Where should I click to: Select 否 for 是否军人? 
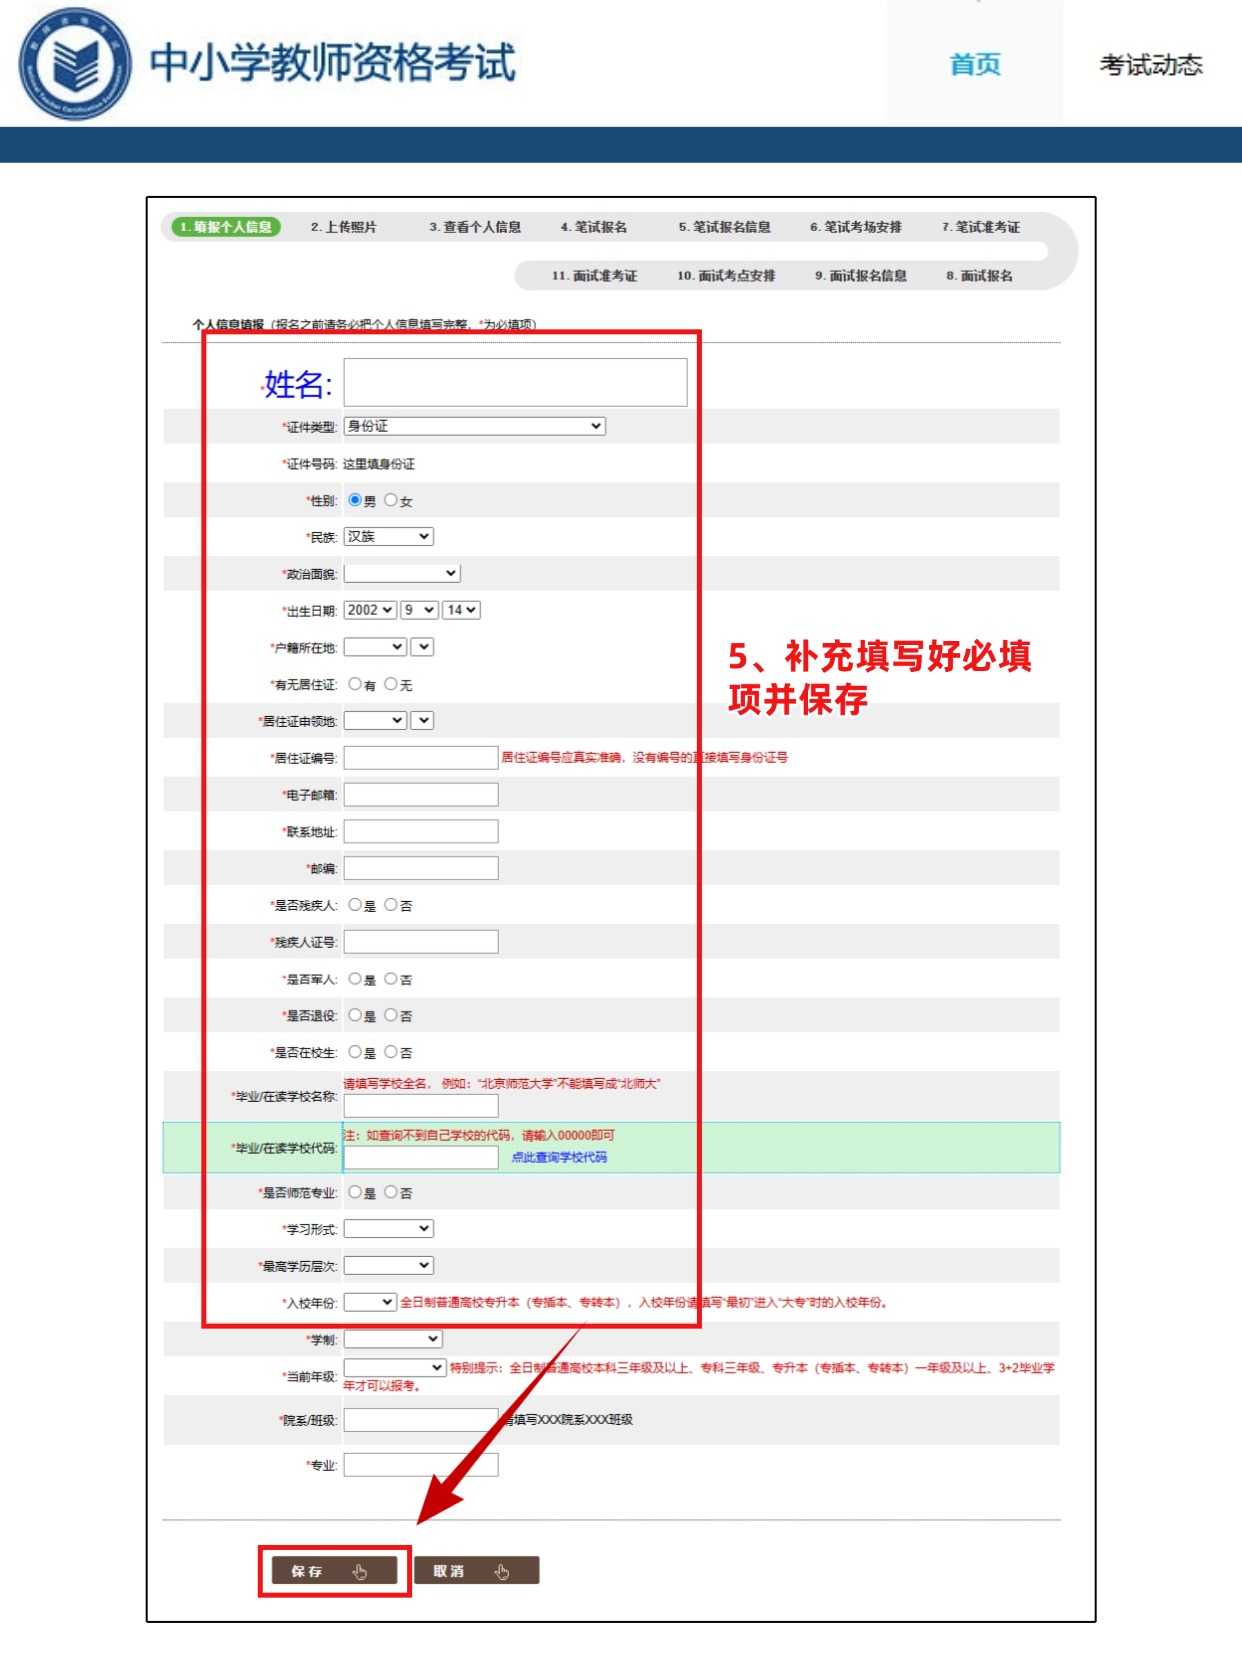point(391,979)
